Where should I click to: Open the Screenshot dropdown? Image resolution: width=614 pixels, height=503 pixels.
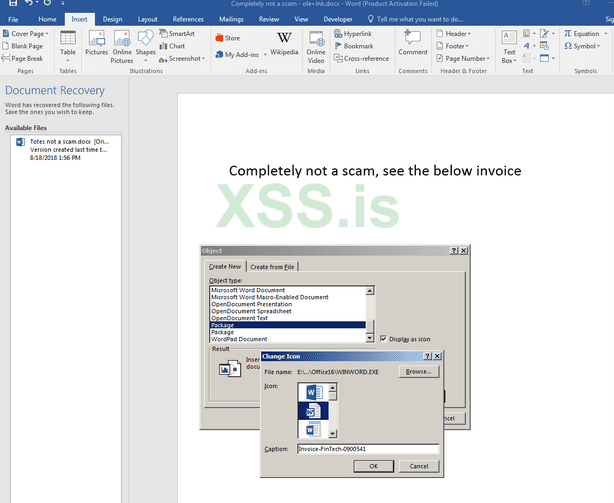point(182,59)
